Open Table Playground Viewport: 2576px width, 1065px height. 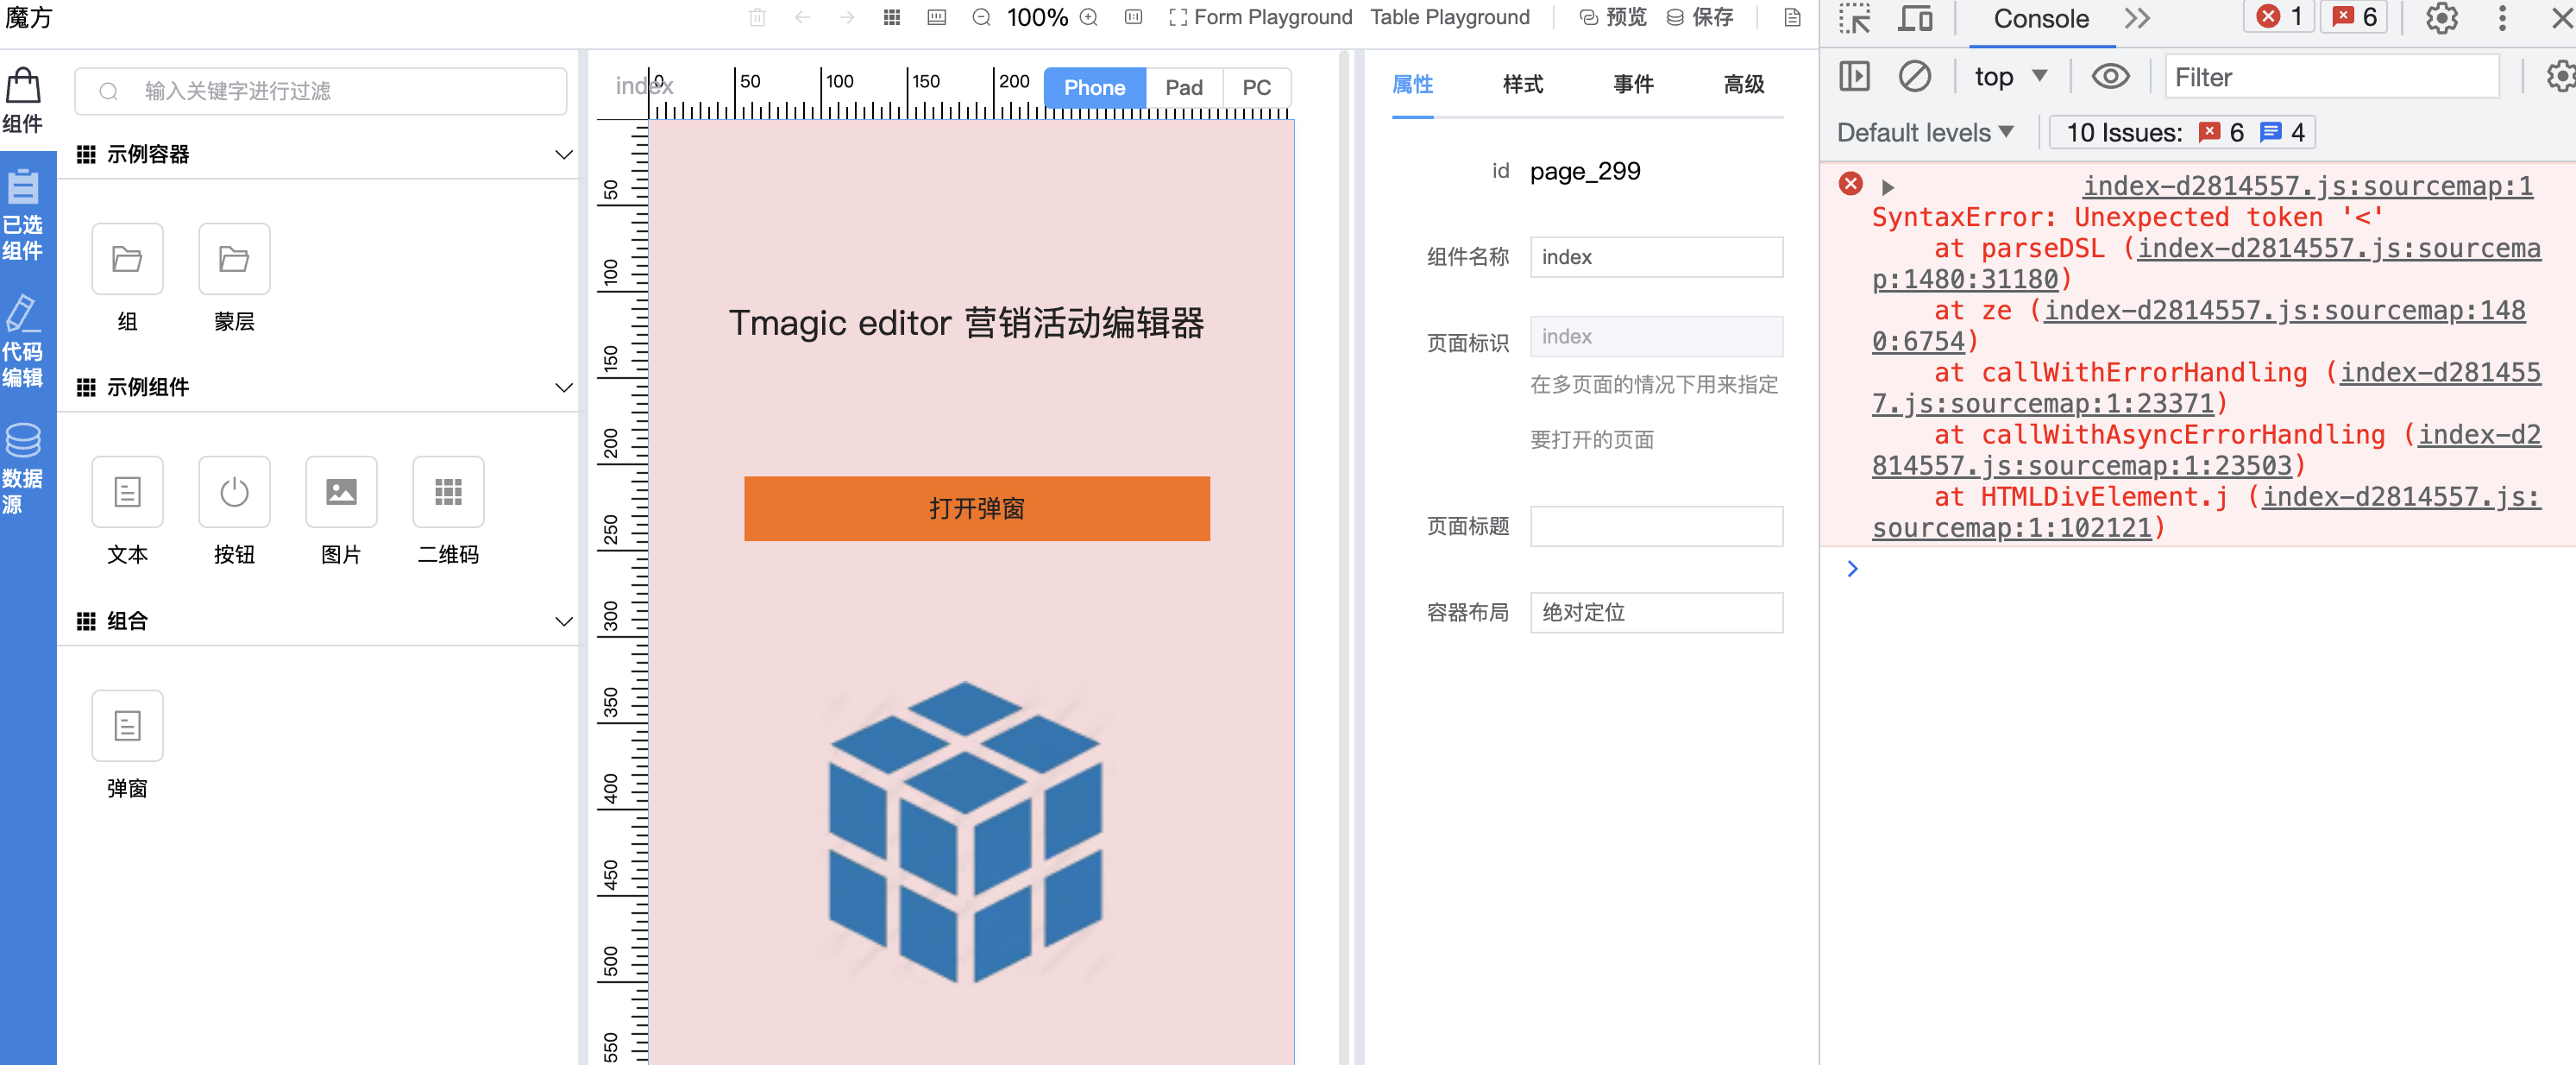pos(1449,17)
